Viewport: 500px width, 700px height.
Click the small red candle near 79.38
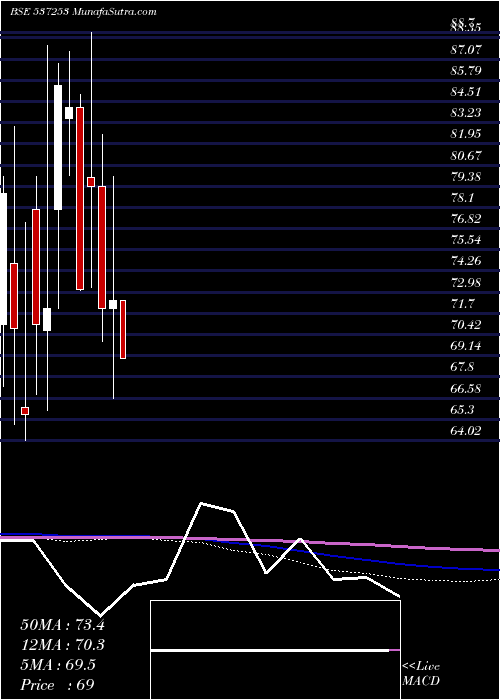[91, 182]
